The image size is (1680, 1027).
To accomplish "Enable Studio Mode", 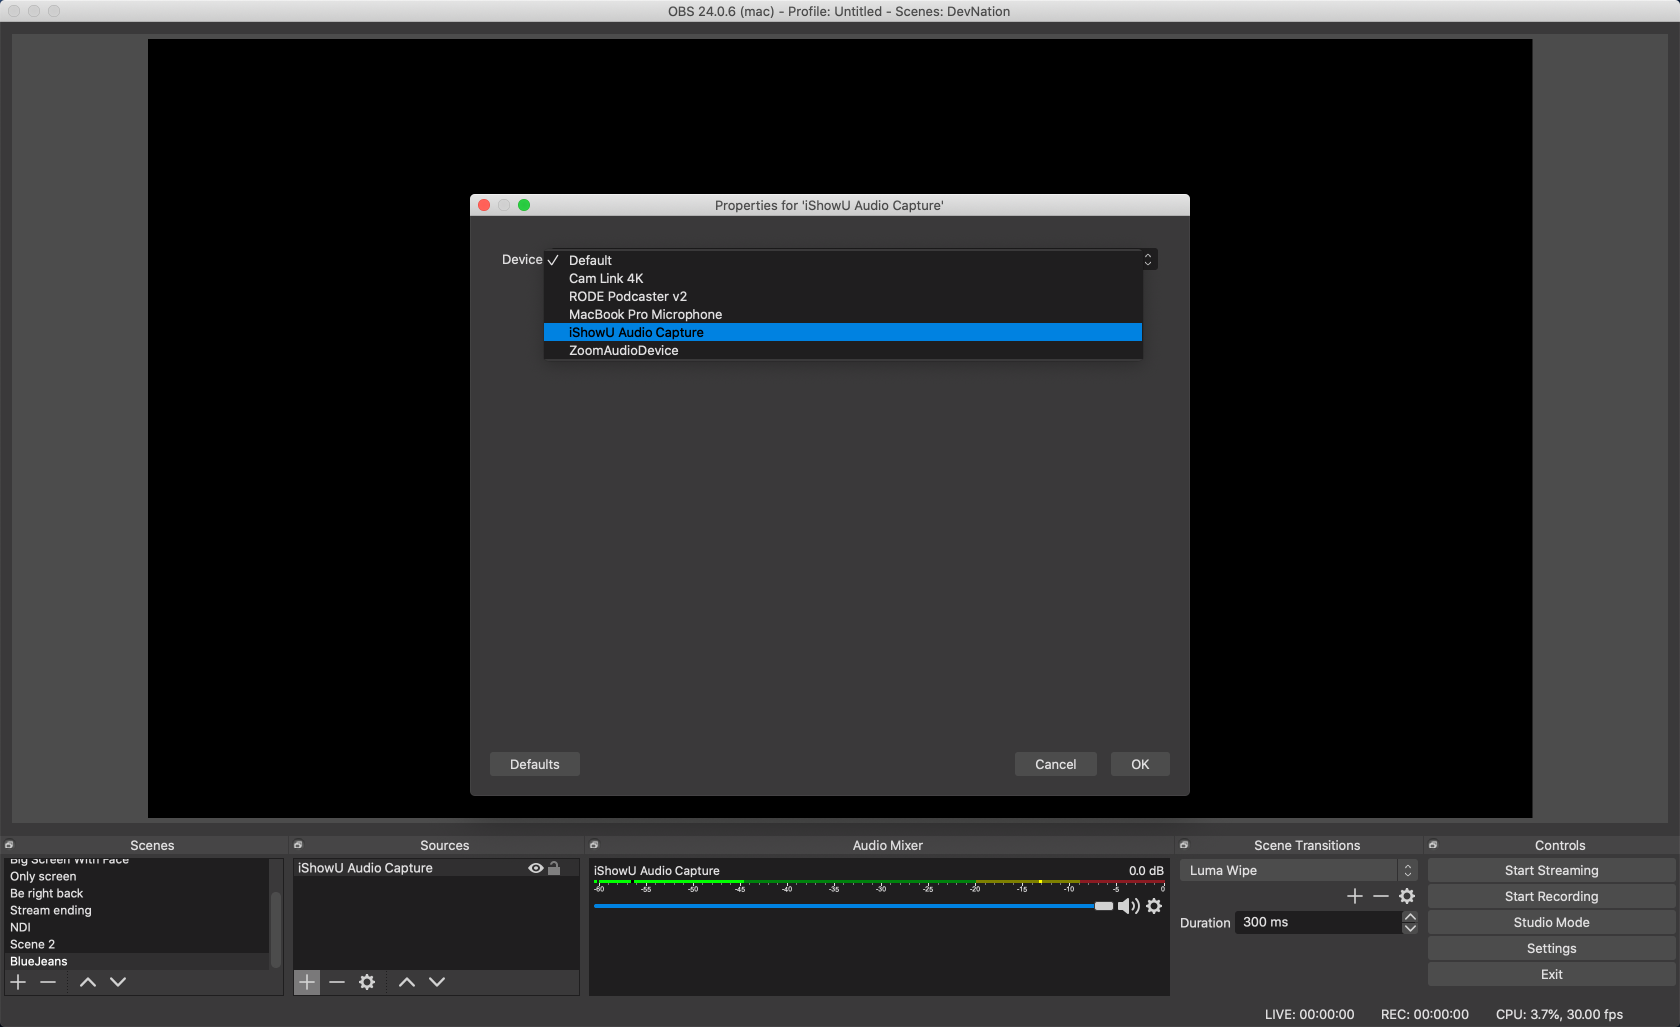I will click(x=1551, y=922).
